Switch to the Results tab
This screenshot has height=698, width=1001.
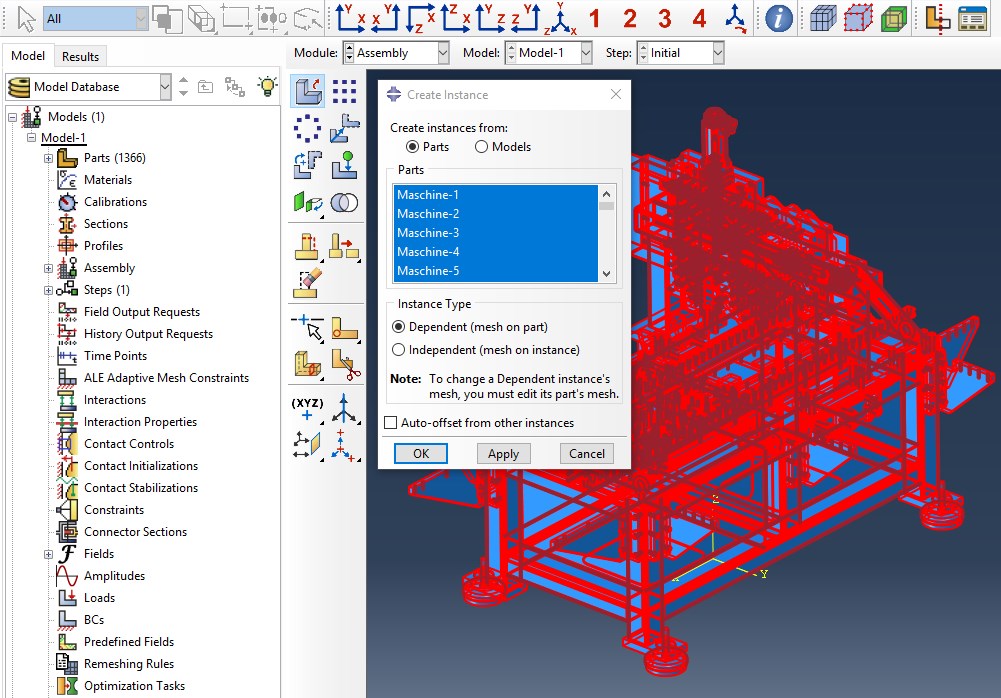coord(80,56)
